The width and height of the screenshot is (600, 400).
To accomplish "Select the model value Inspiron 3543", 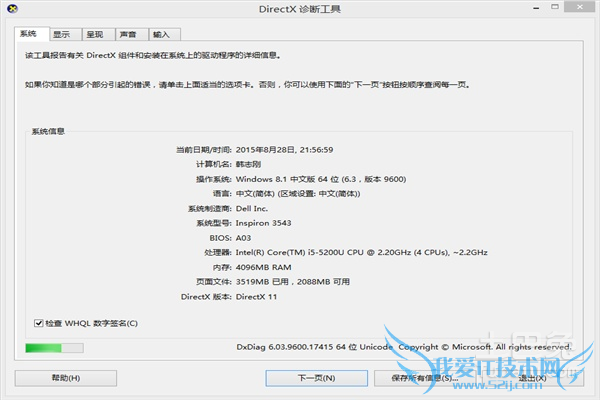I will pyautogui.click(x=263, y=223).
